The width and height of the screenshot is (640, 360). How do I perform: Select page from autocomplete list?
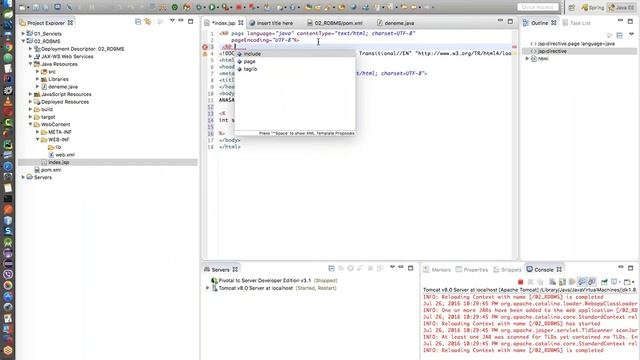pyautogui.click(x=295, y=61)
